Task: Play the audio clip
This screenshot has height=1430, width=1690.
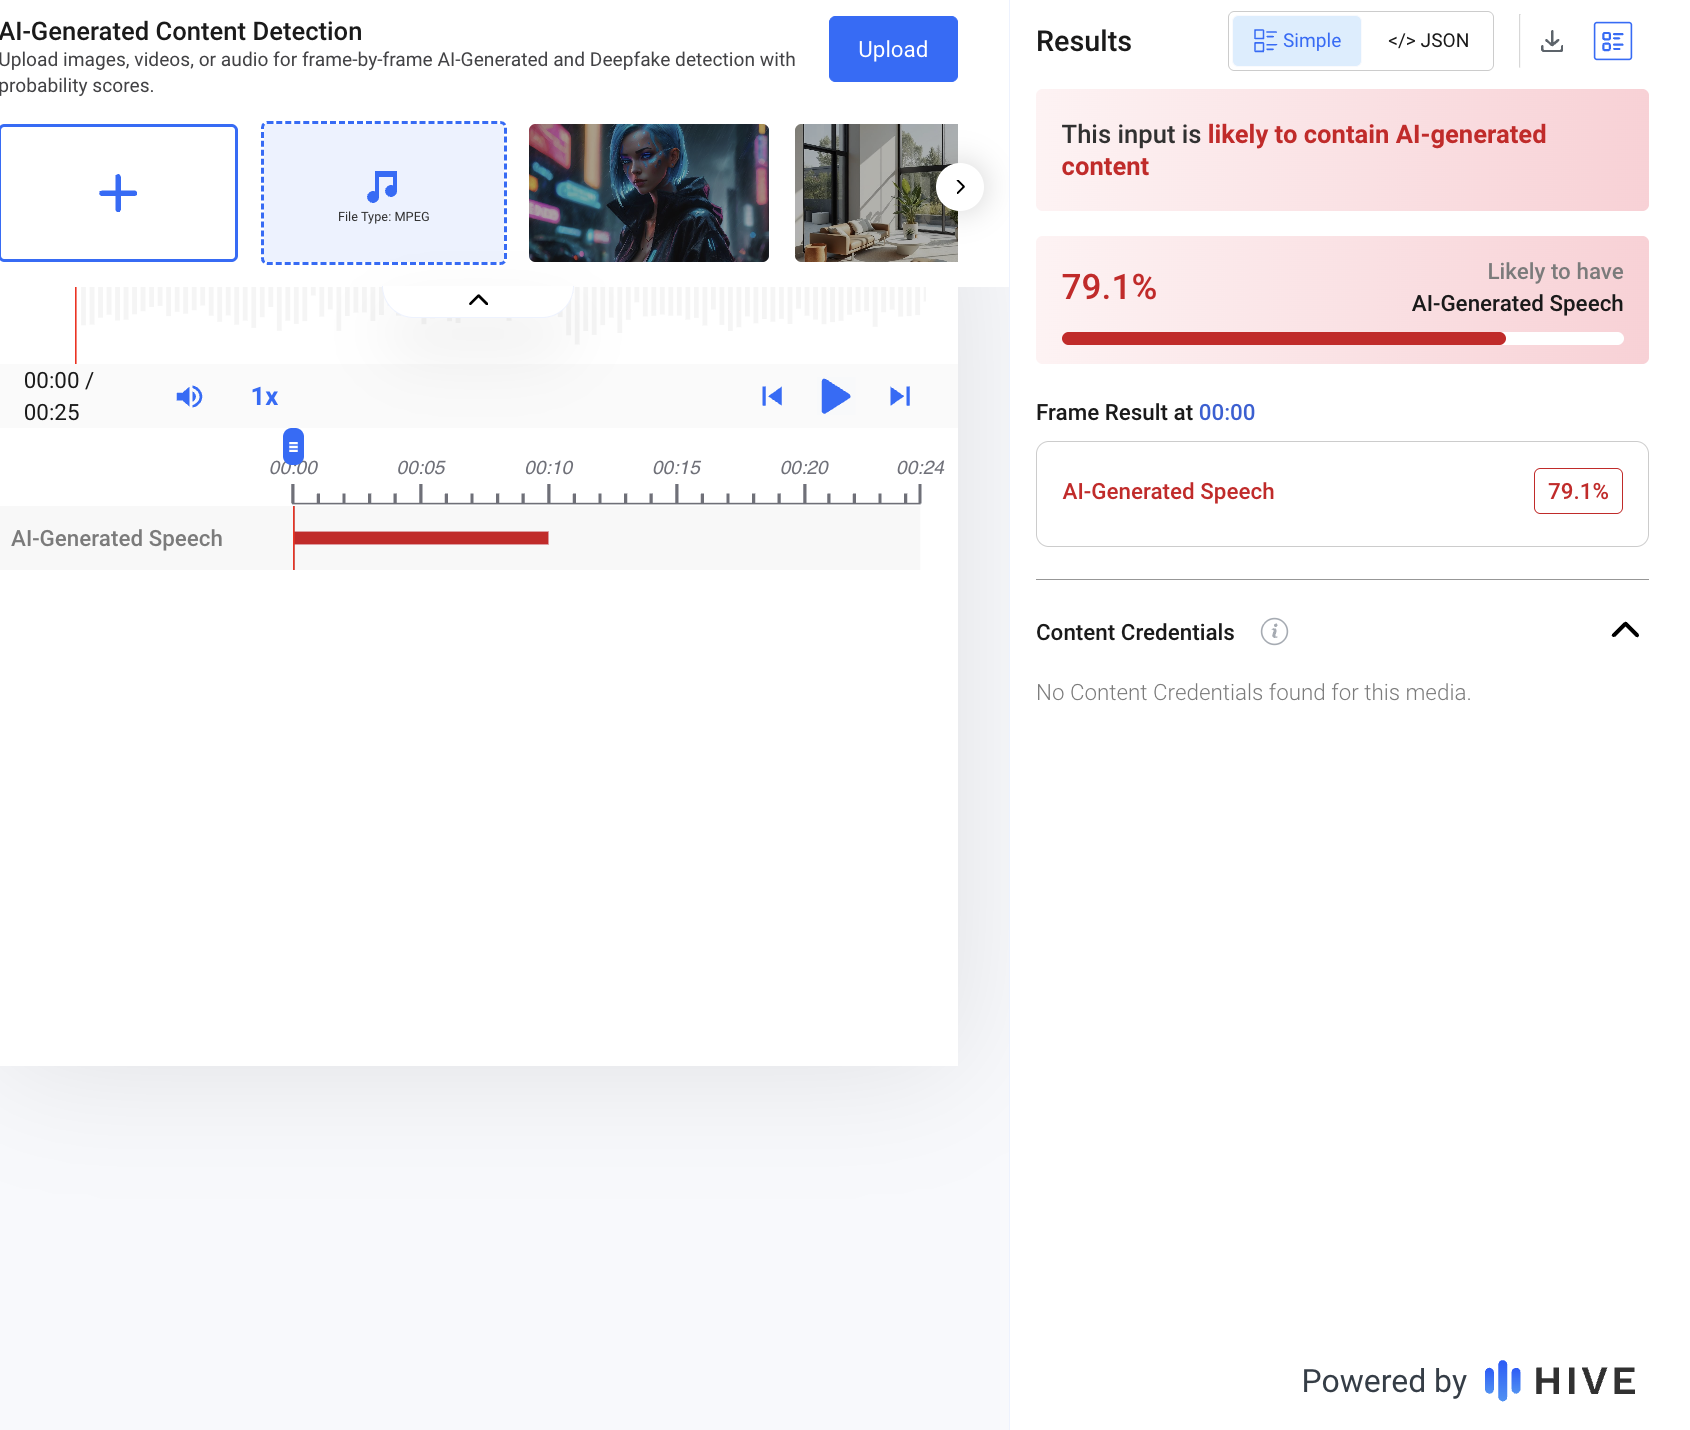Action: point(835,397)
